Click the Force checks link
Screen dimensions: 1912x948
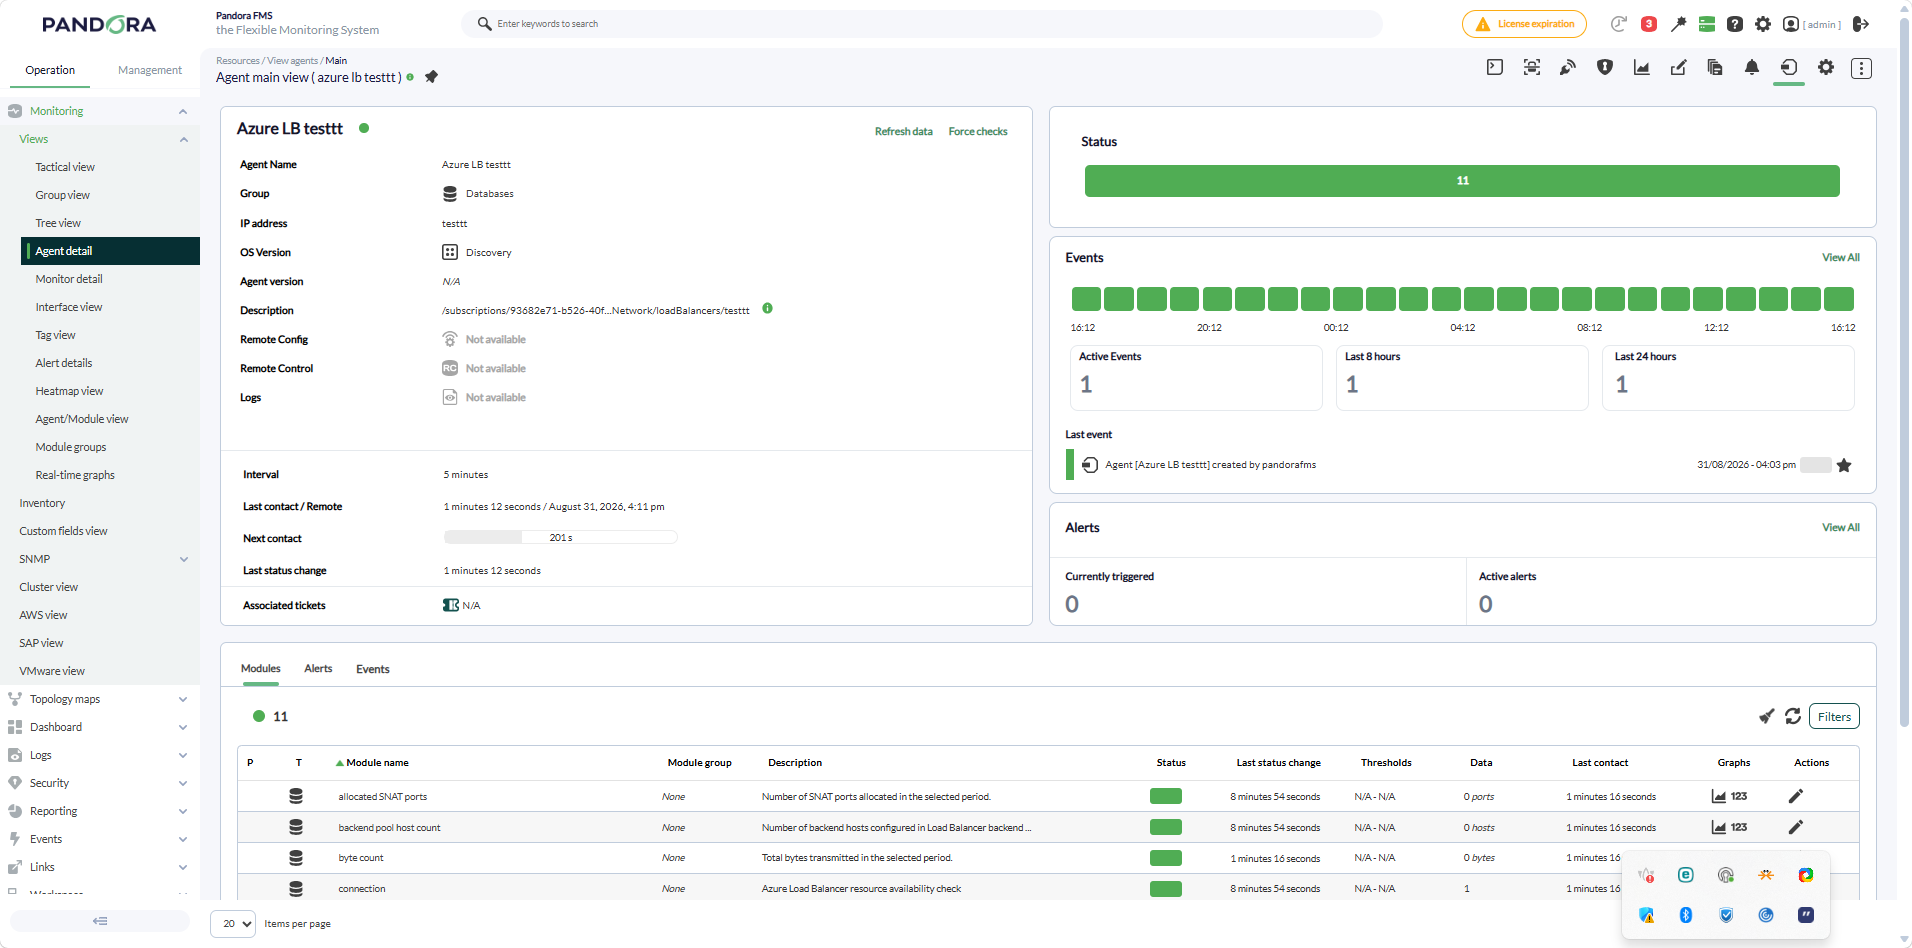[978, 132]
